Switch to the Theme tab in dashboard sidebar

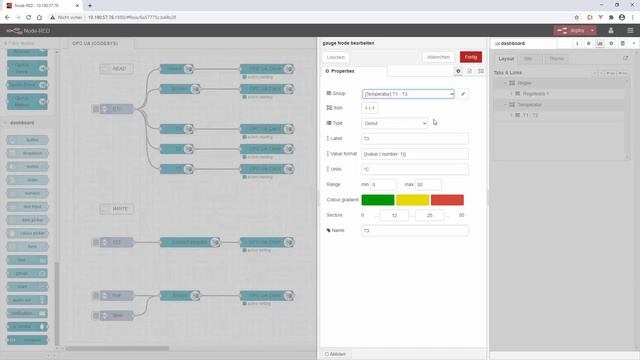556,59
